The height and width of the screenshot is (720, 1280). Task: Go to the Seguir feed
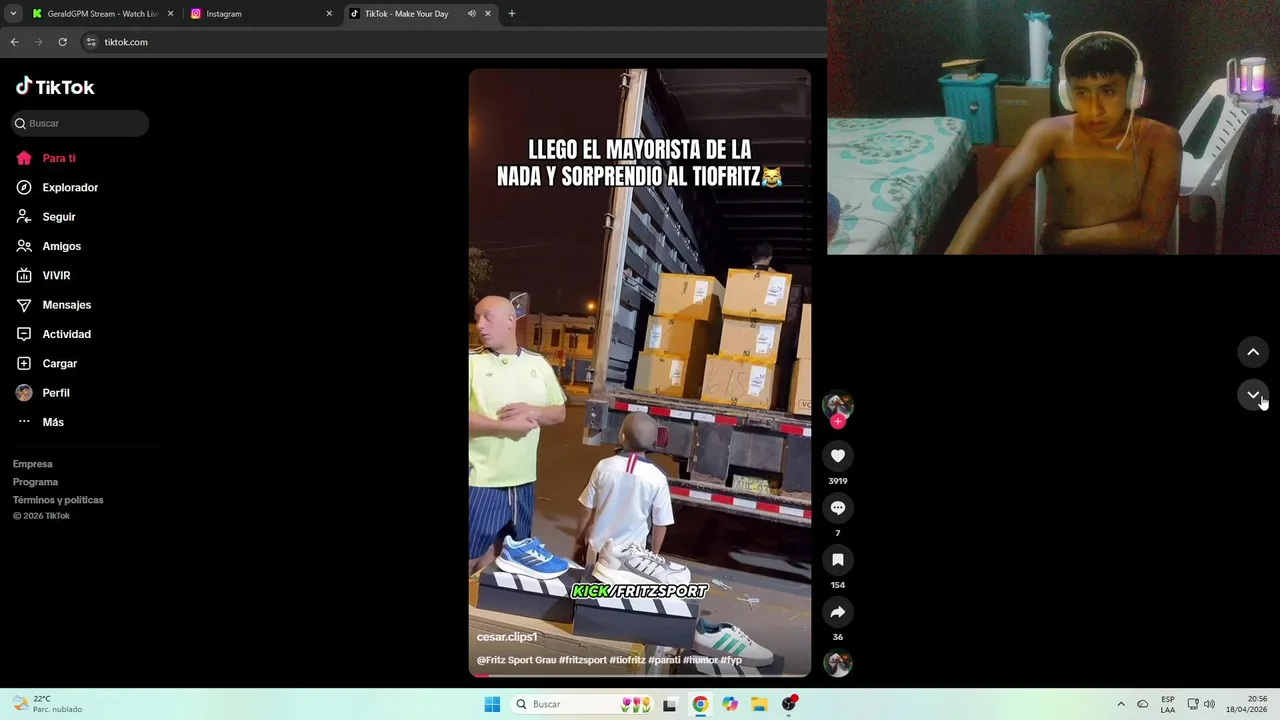tap(46, 217)
